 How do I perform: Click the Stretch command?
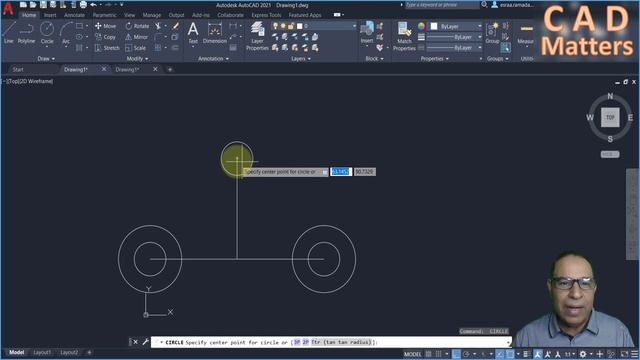click(x=107, y=48)
